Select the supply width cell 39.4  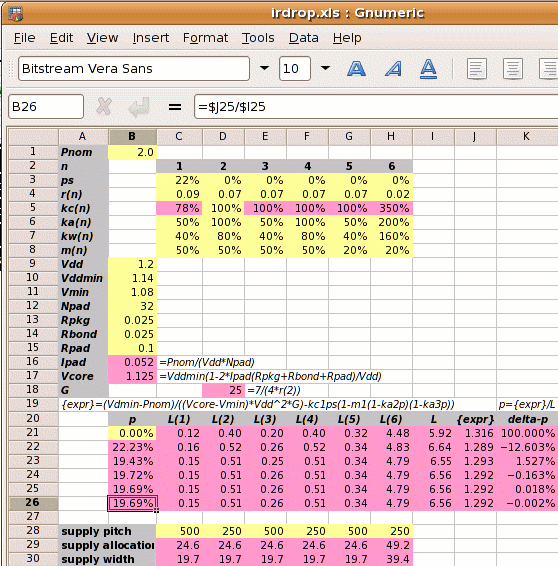[x=392, y=559]
